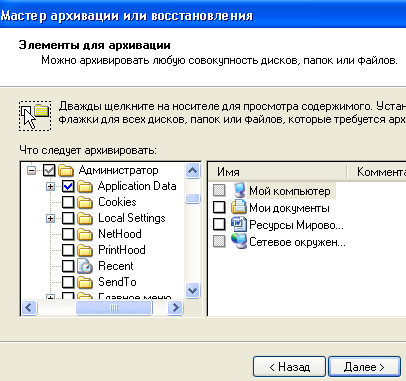The height and width of the screenshot is (381, 406).
Task: Select the Cookies label
Action: click(x=117, y=202)
